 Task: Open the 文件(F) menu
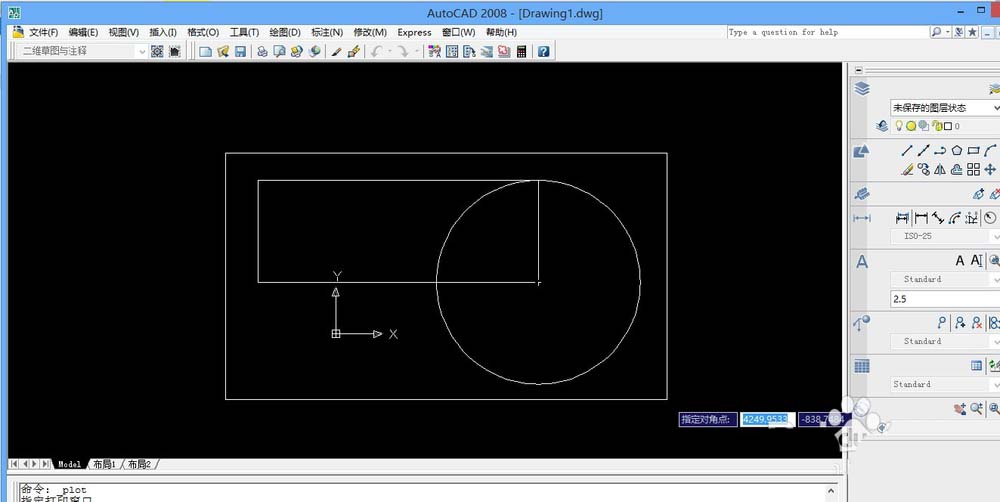[x=43, y=32]
